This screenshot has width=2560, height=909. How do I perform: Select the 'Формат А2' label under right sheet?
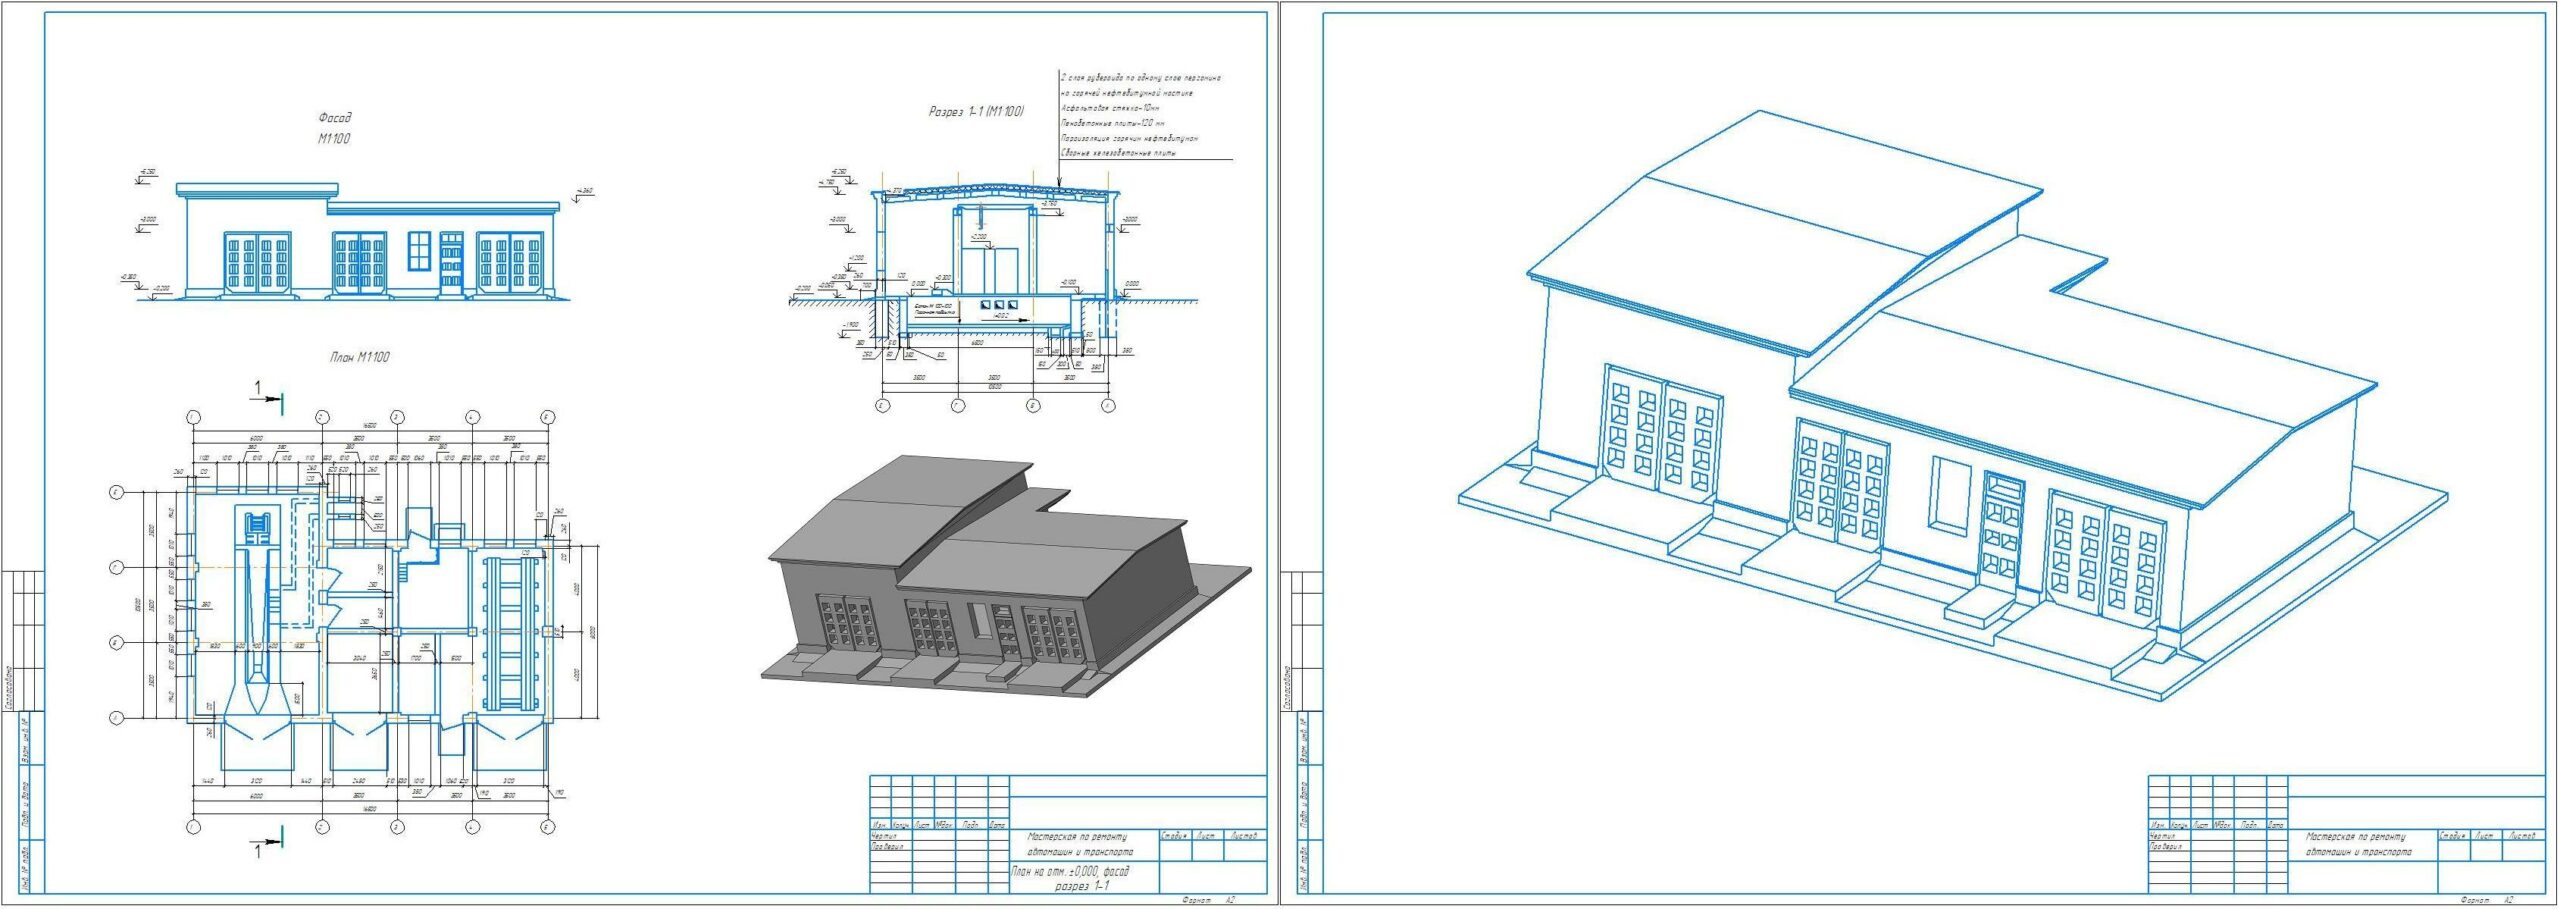2488,900
